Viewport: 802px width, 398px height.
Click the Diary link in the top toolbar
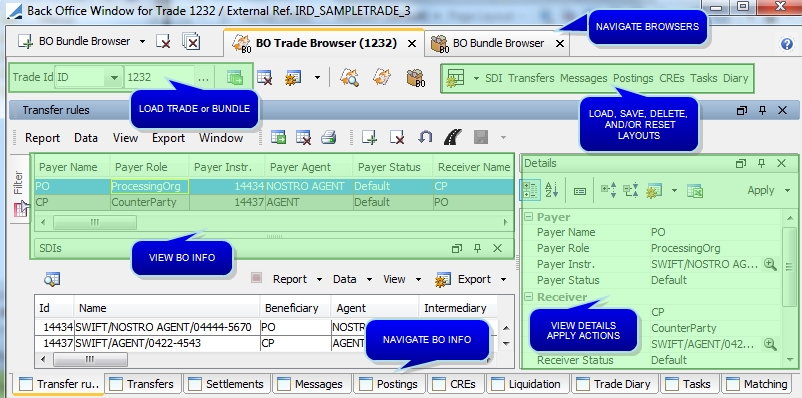[736, 78]
